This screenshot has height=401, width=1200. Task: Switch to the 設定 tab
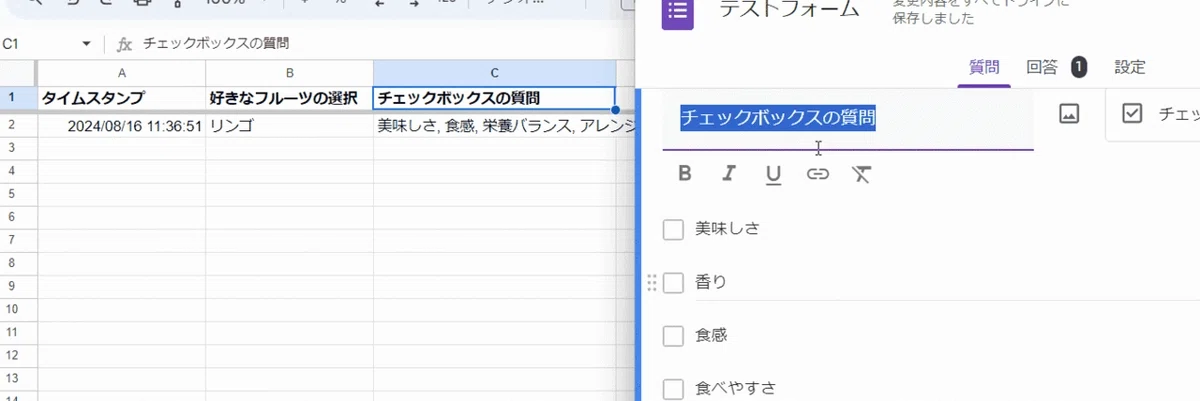(x=1130, y=68)
